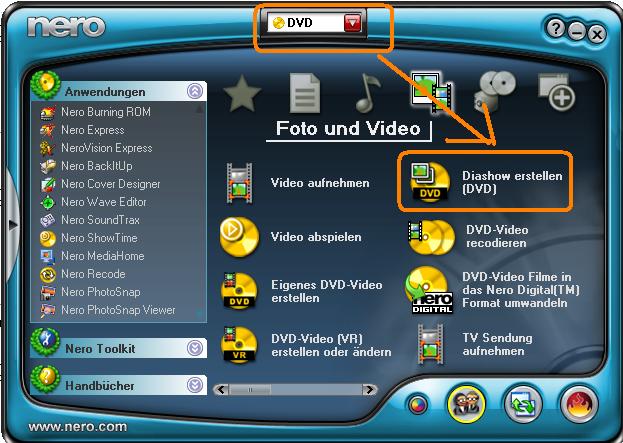Open the Extras plus category icon
This screenshot has height=443, width=623.
tap(557, 92)
